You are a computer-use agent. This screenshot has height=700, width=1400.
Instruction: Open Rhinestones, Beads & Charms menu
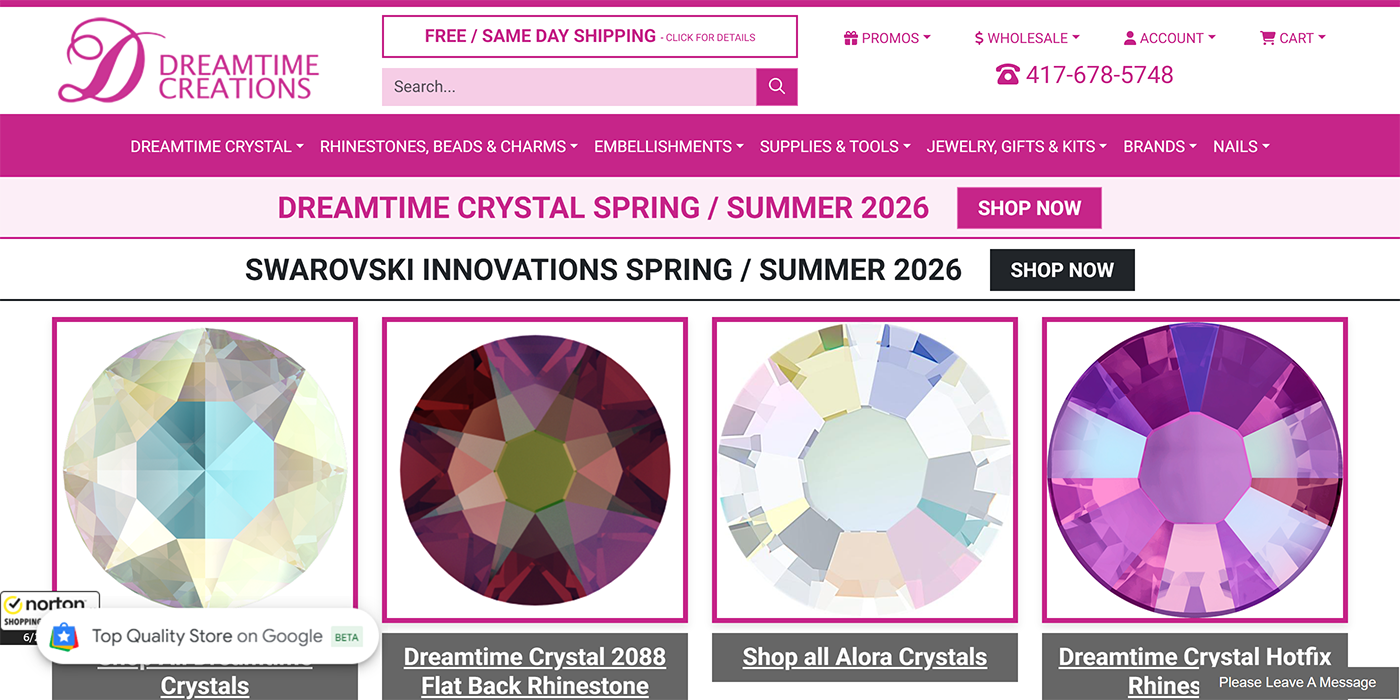(448, 146)
